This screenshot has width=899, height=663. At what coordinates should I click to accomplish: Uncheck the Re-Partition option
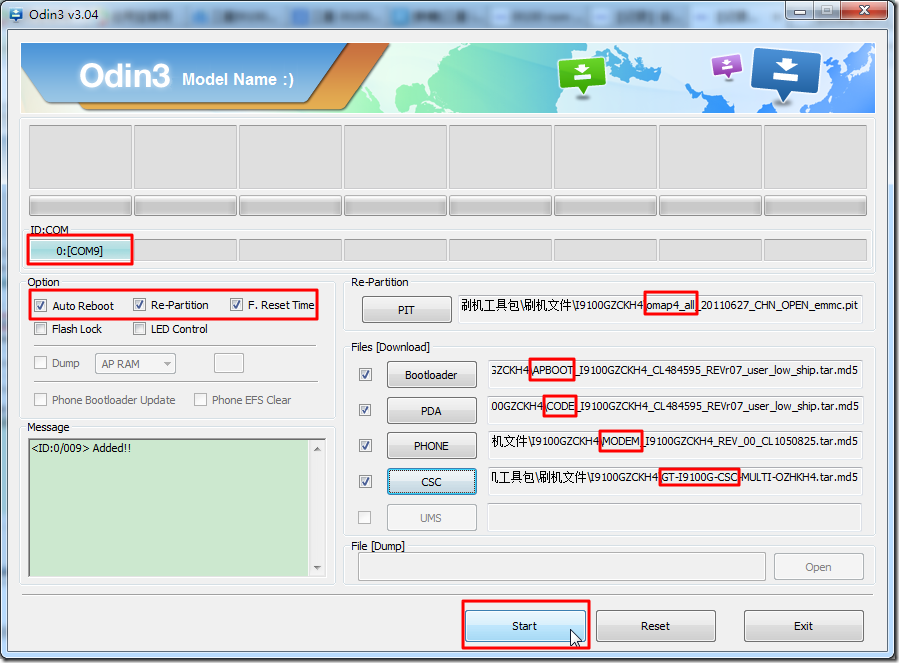click(x=139, y=305)
